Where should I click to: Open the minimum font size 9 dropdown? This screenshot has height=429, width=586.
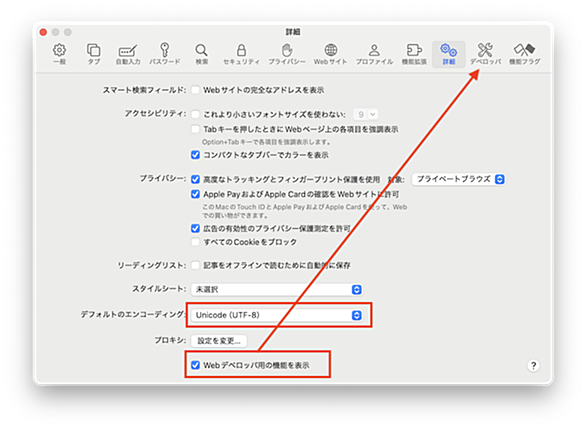click(366, 114)
